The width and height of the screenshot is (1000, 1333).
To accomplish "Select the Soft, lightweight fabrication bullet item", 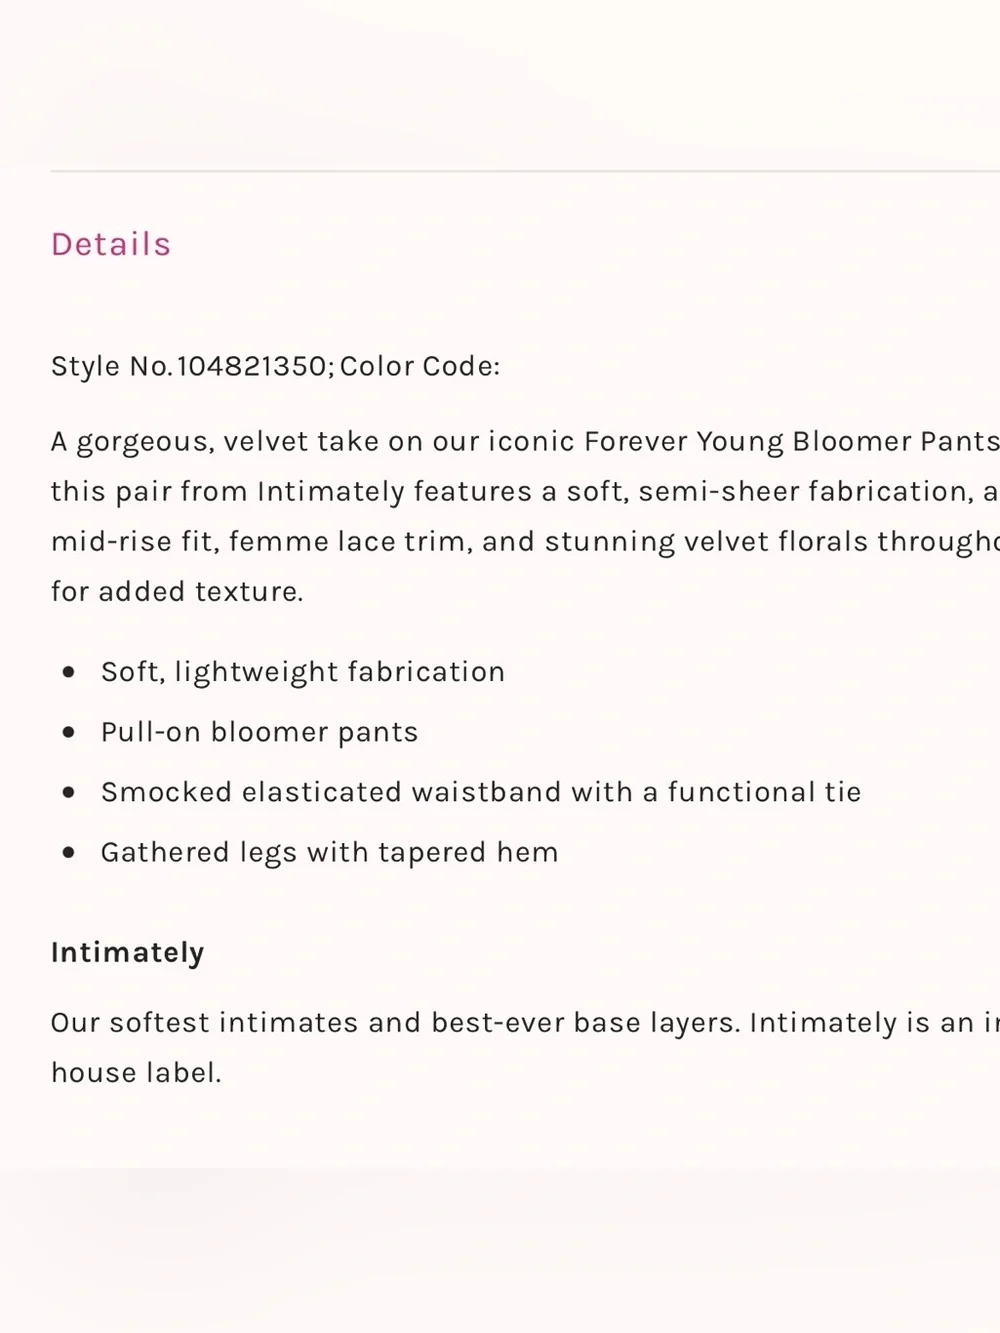I will click(x=303, y=672).
